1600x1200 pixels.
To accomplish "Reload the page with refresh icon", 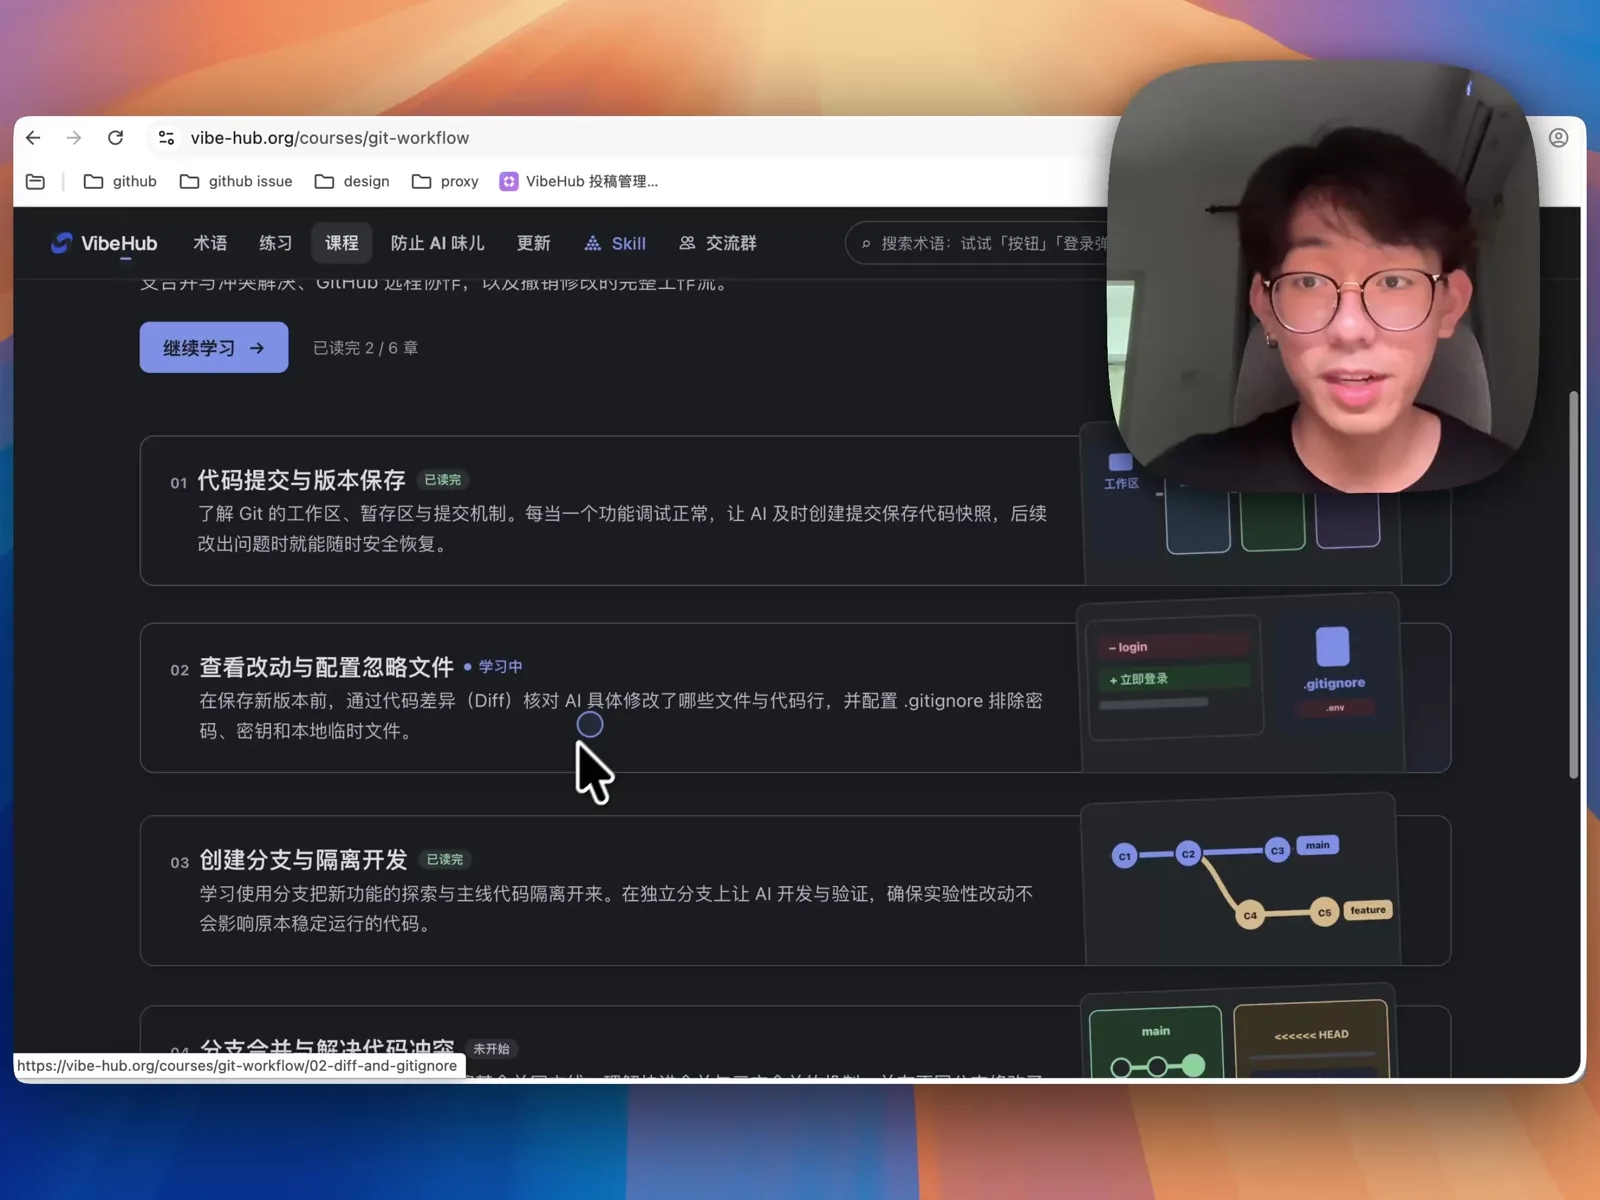I will point(116,138).
